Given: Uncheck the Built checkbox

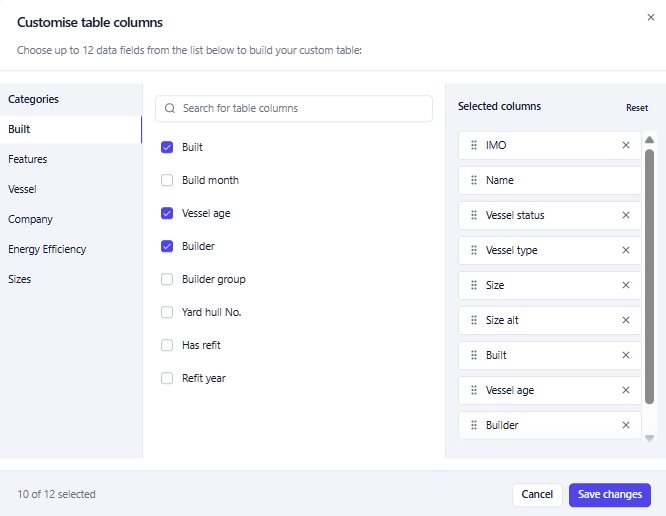Looking at the screenshot, I should tap(167, 147).
